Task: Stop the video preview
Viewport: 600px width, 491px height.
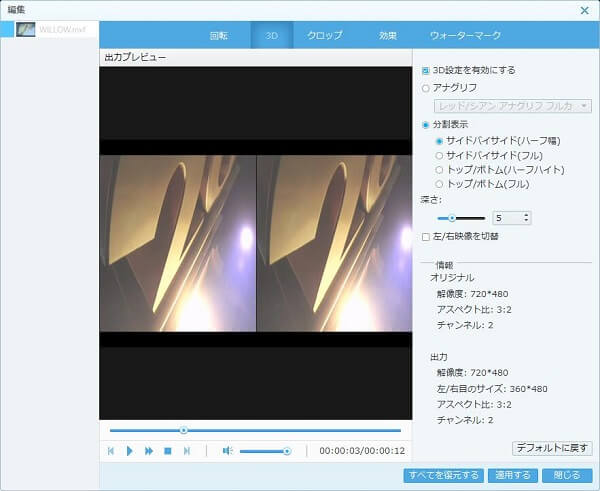Action: pyautogui.click(x=168, y=451)
